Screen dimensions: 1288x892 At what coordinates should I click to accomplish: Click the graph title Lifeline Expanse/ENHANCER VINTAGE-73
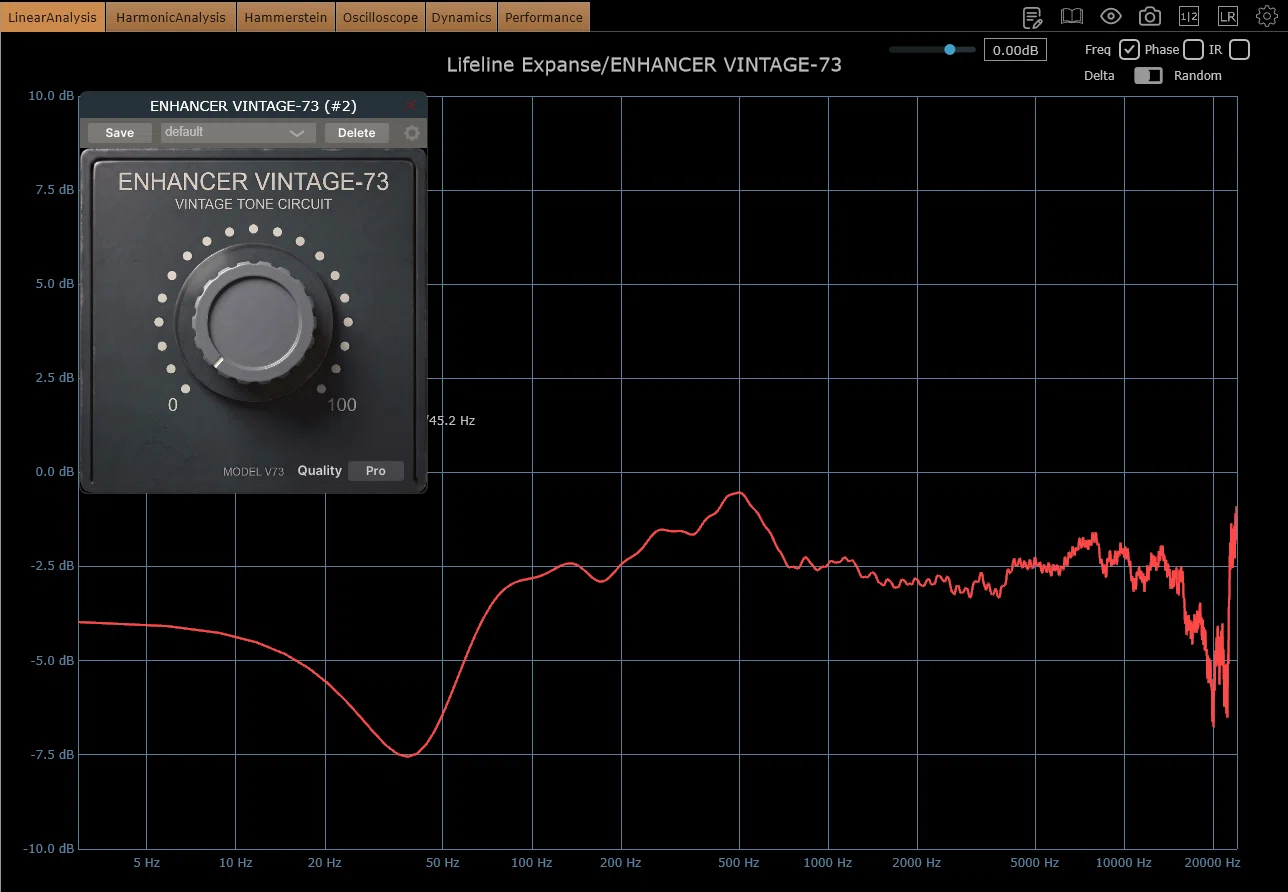point(644,65)
